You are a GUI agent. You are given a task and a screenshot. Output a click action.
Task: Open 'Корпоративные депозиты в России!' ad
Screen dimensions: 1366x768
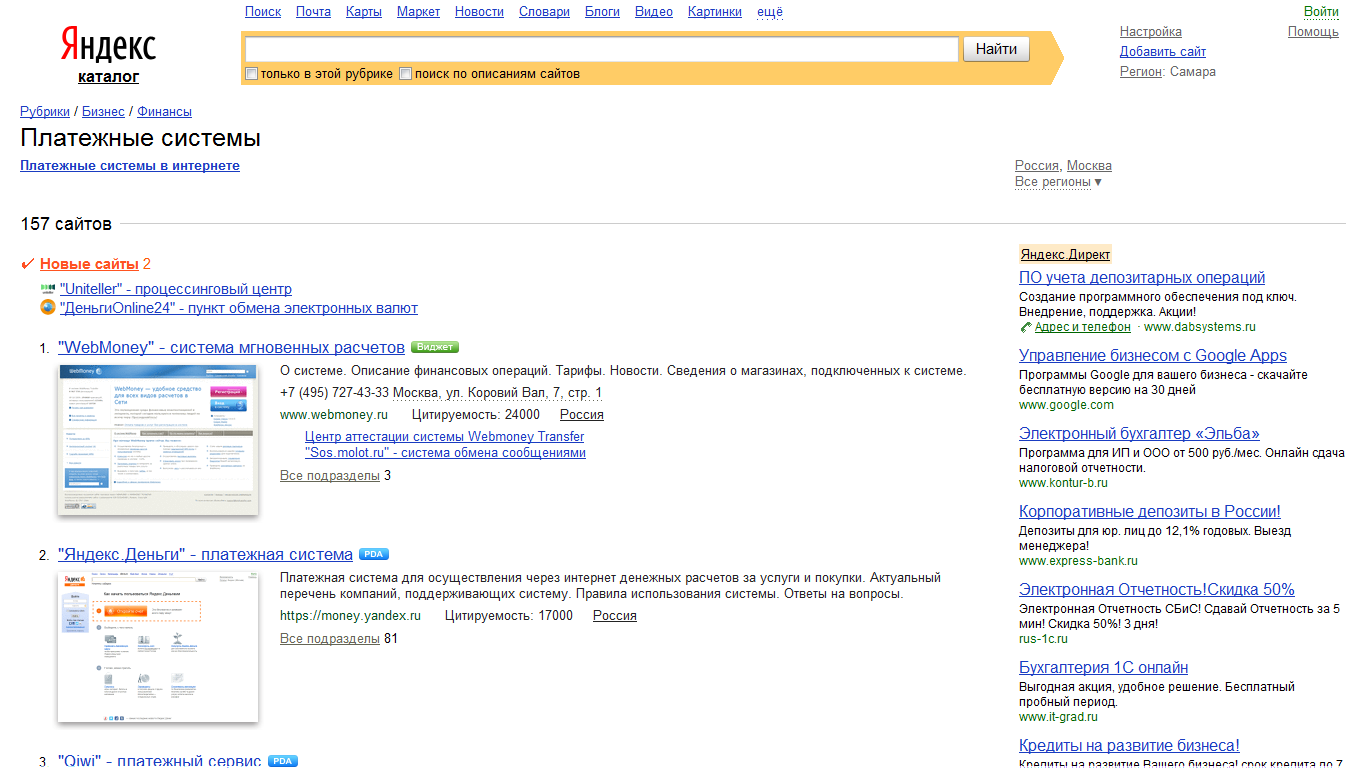pyautogui.click(x=1150, y=512)
